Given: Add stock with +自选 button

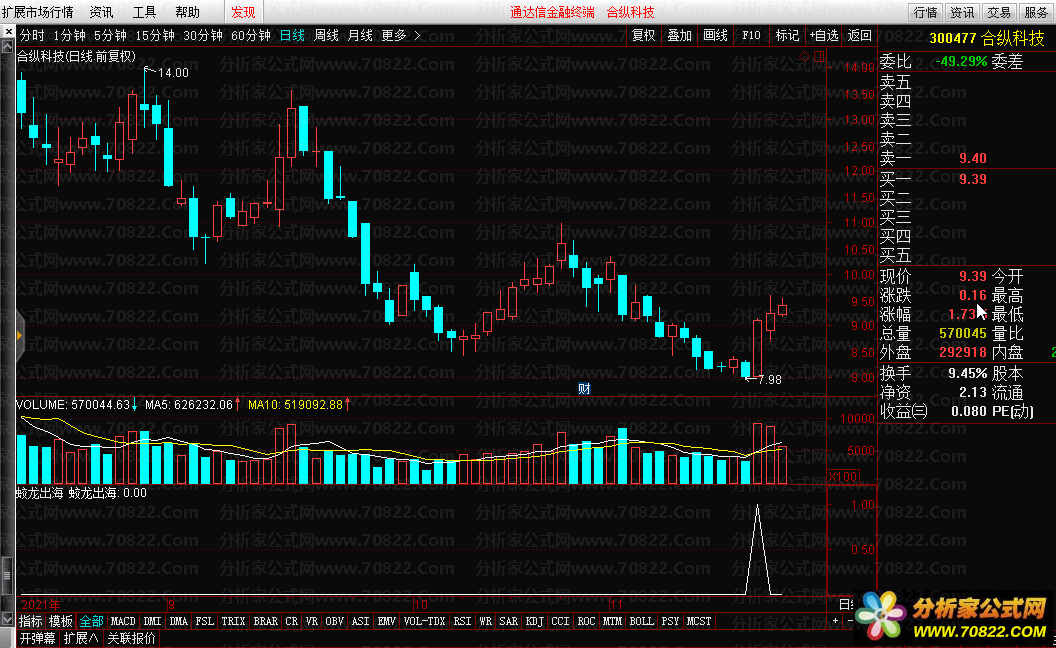Looking at the screenshot, I should click(824, 35).
